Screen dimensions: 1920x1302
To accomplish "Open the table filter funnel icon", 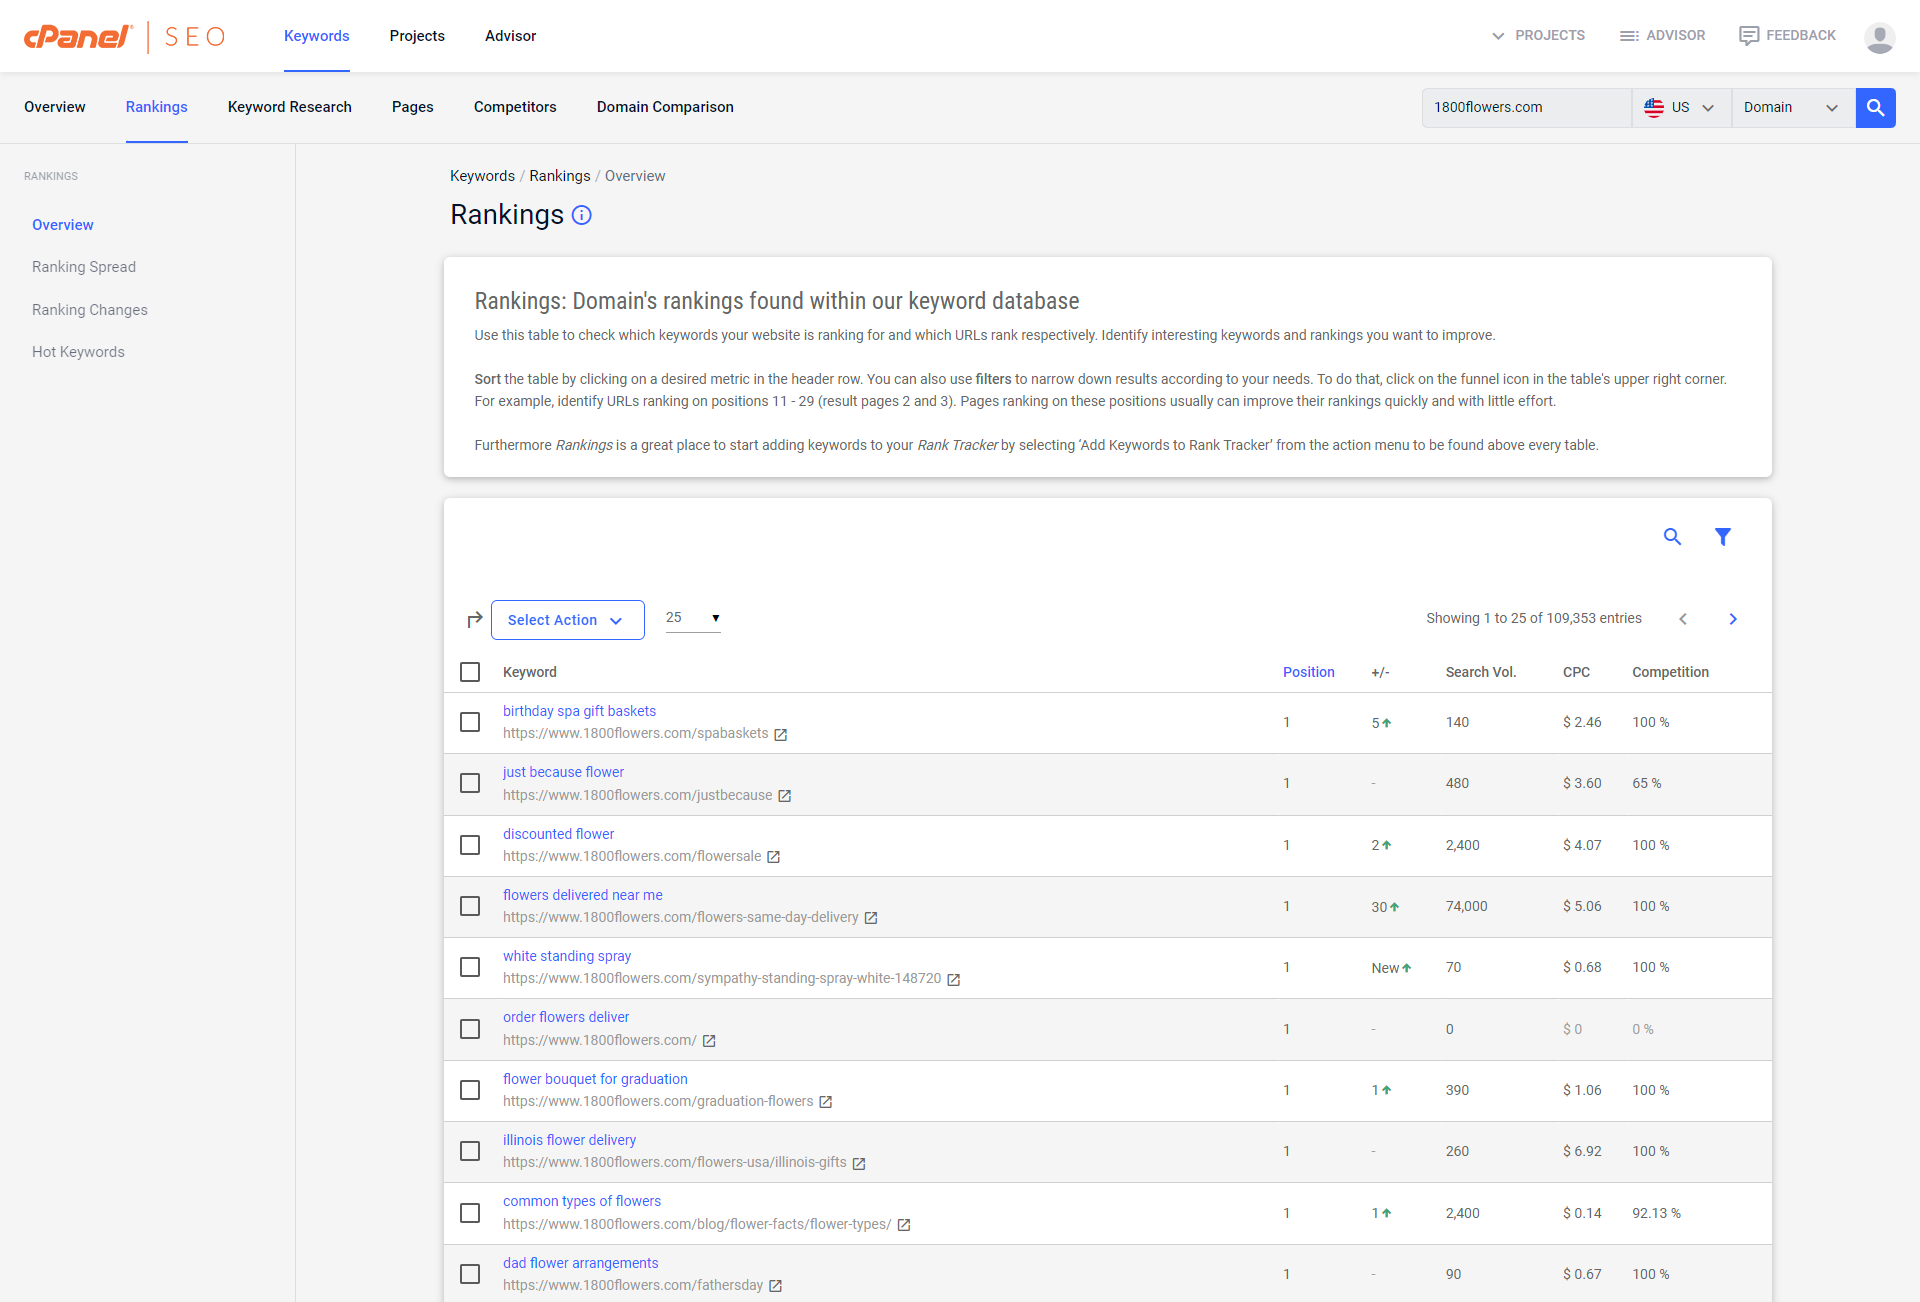I will (x=1722, y=537).
